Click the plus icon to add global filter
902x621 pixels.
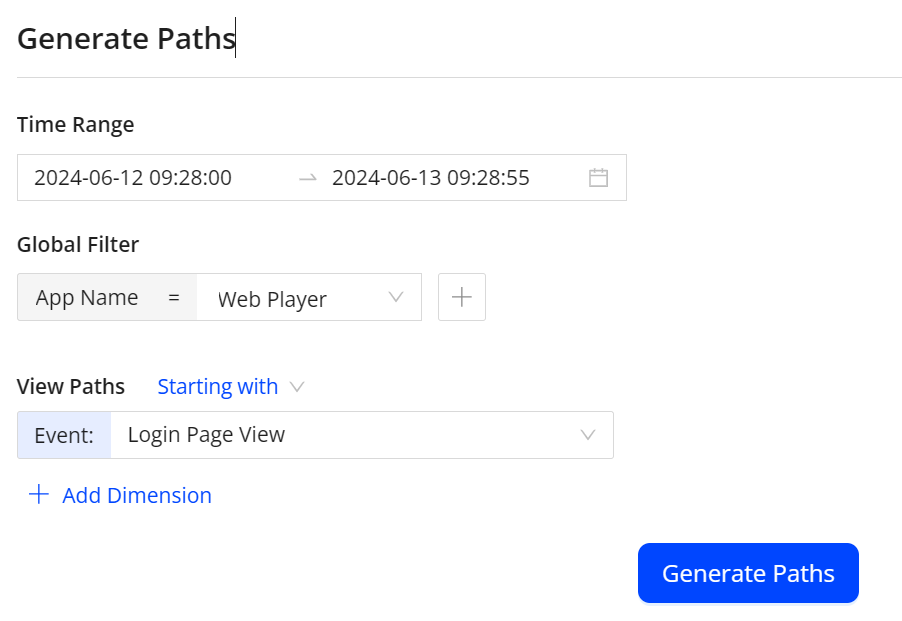click(462, 297)
